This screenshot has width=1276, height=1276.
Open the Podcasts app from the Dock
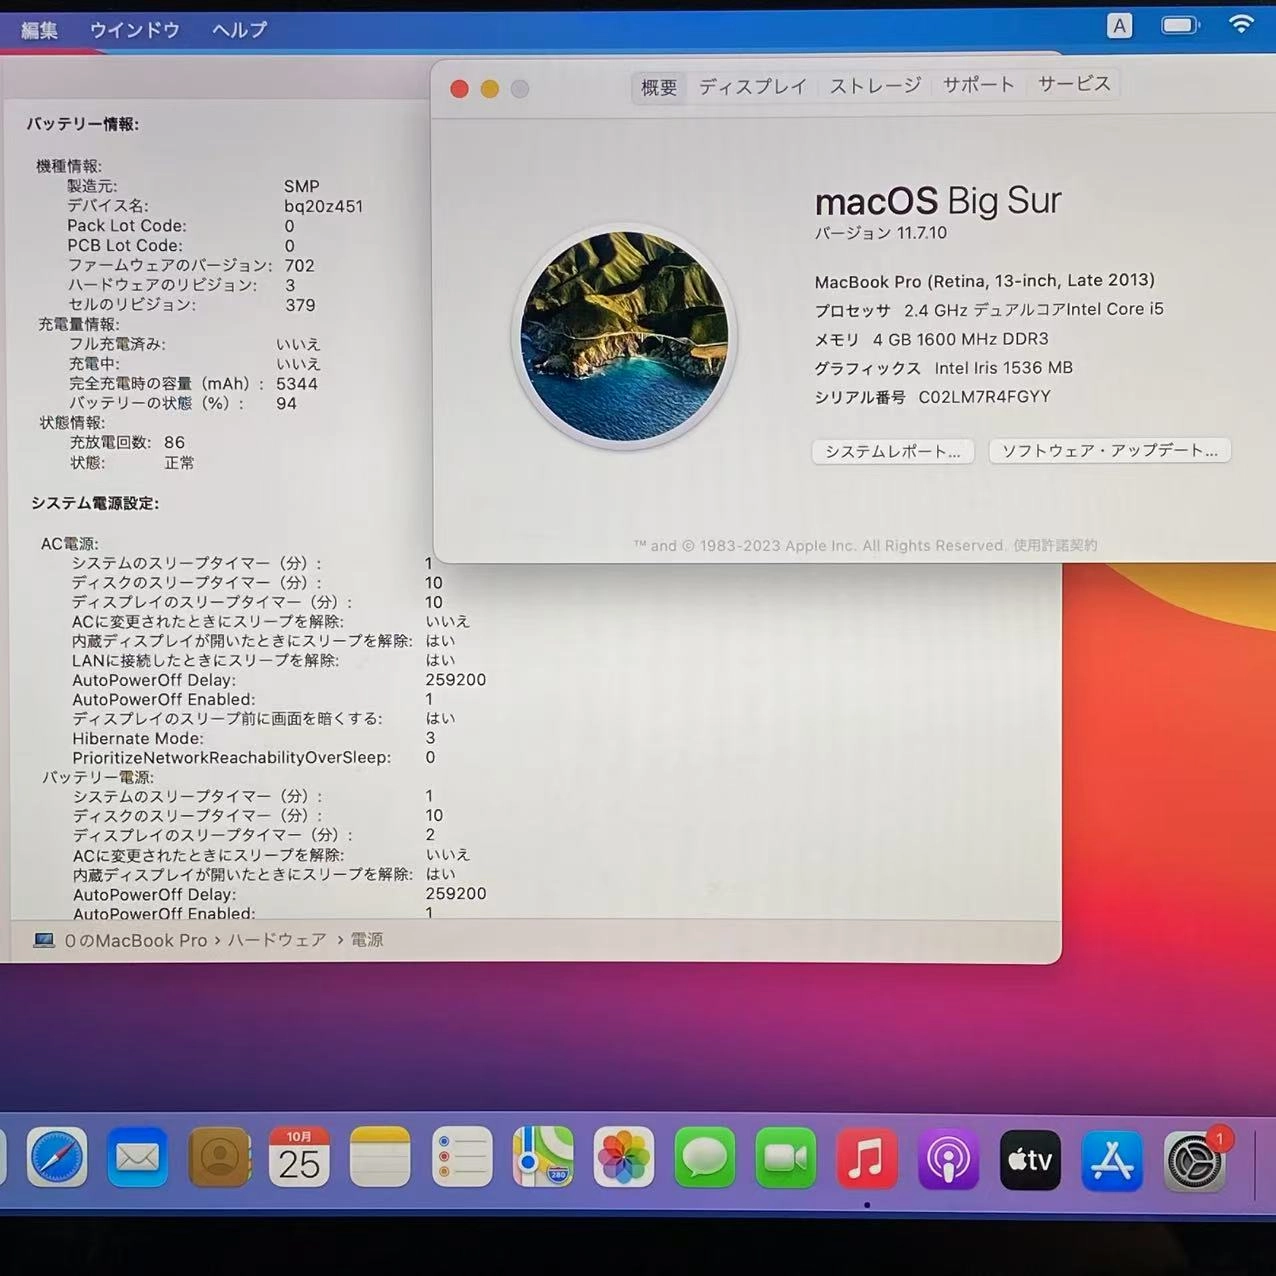[948, 1158]
